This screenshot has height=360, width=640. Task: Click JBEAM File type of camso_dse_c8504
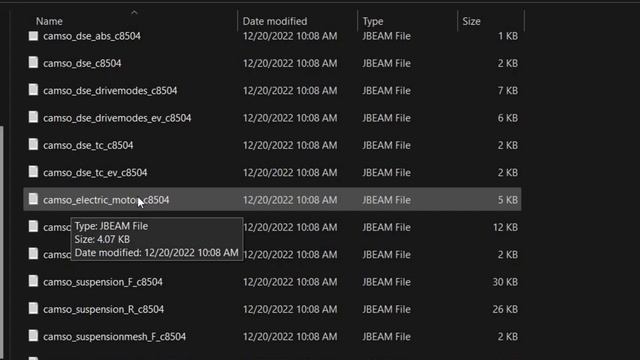pyautogui.click(x=386, y=63)
